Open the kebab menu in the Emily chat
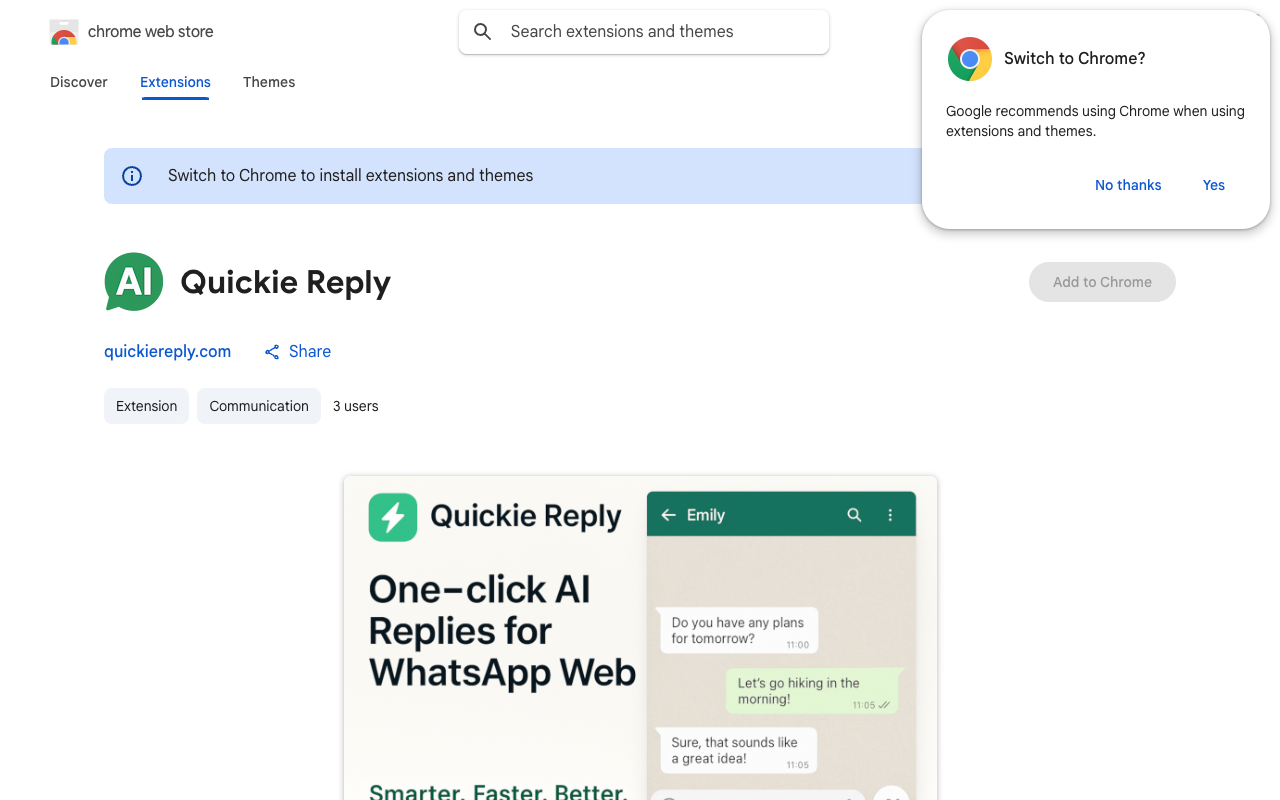 [x=890, y=514]
